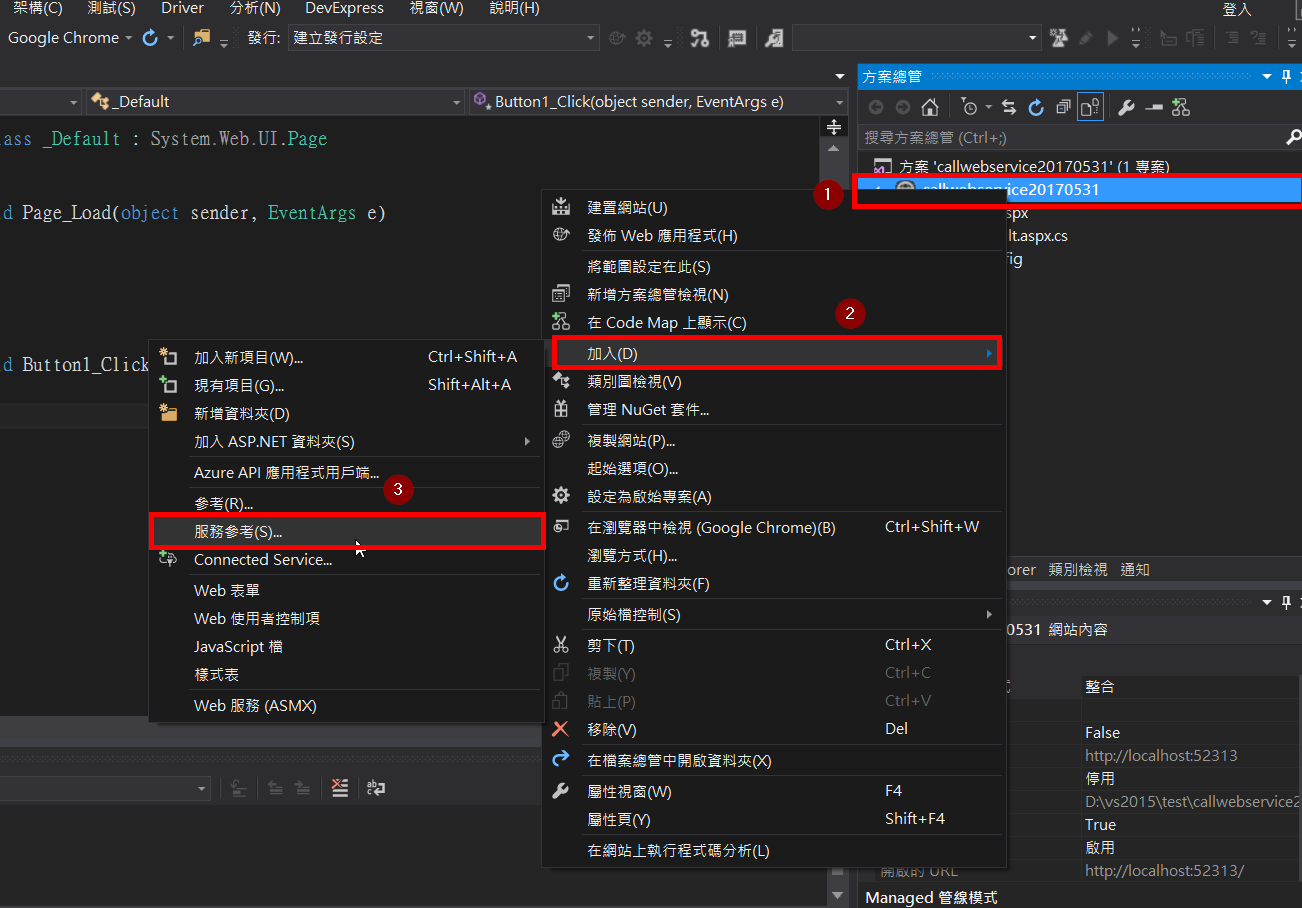Click the publish settings gear icon
The image size is (1302, 908).
pyautogui.click(x=645, y=38)
